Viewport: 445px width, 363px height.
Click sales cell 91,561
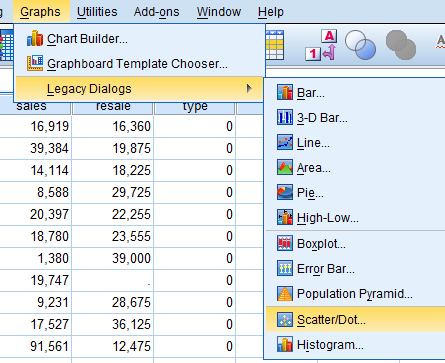35,346
